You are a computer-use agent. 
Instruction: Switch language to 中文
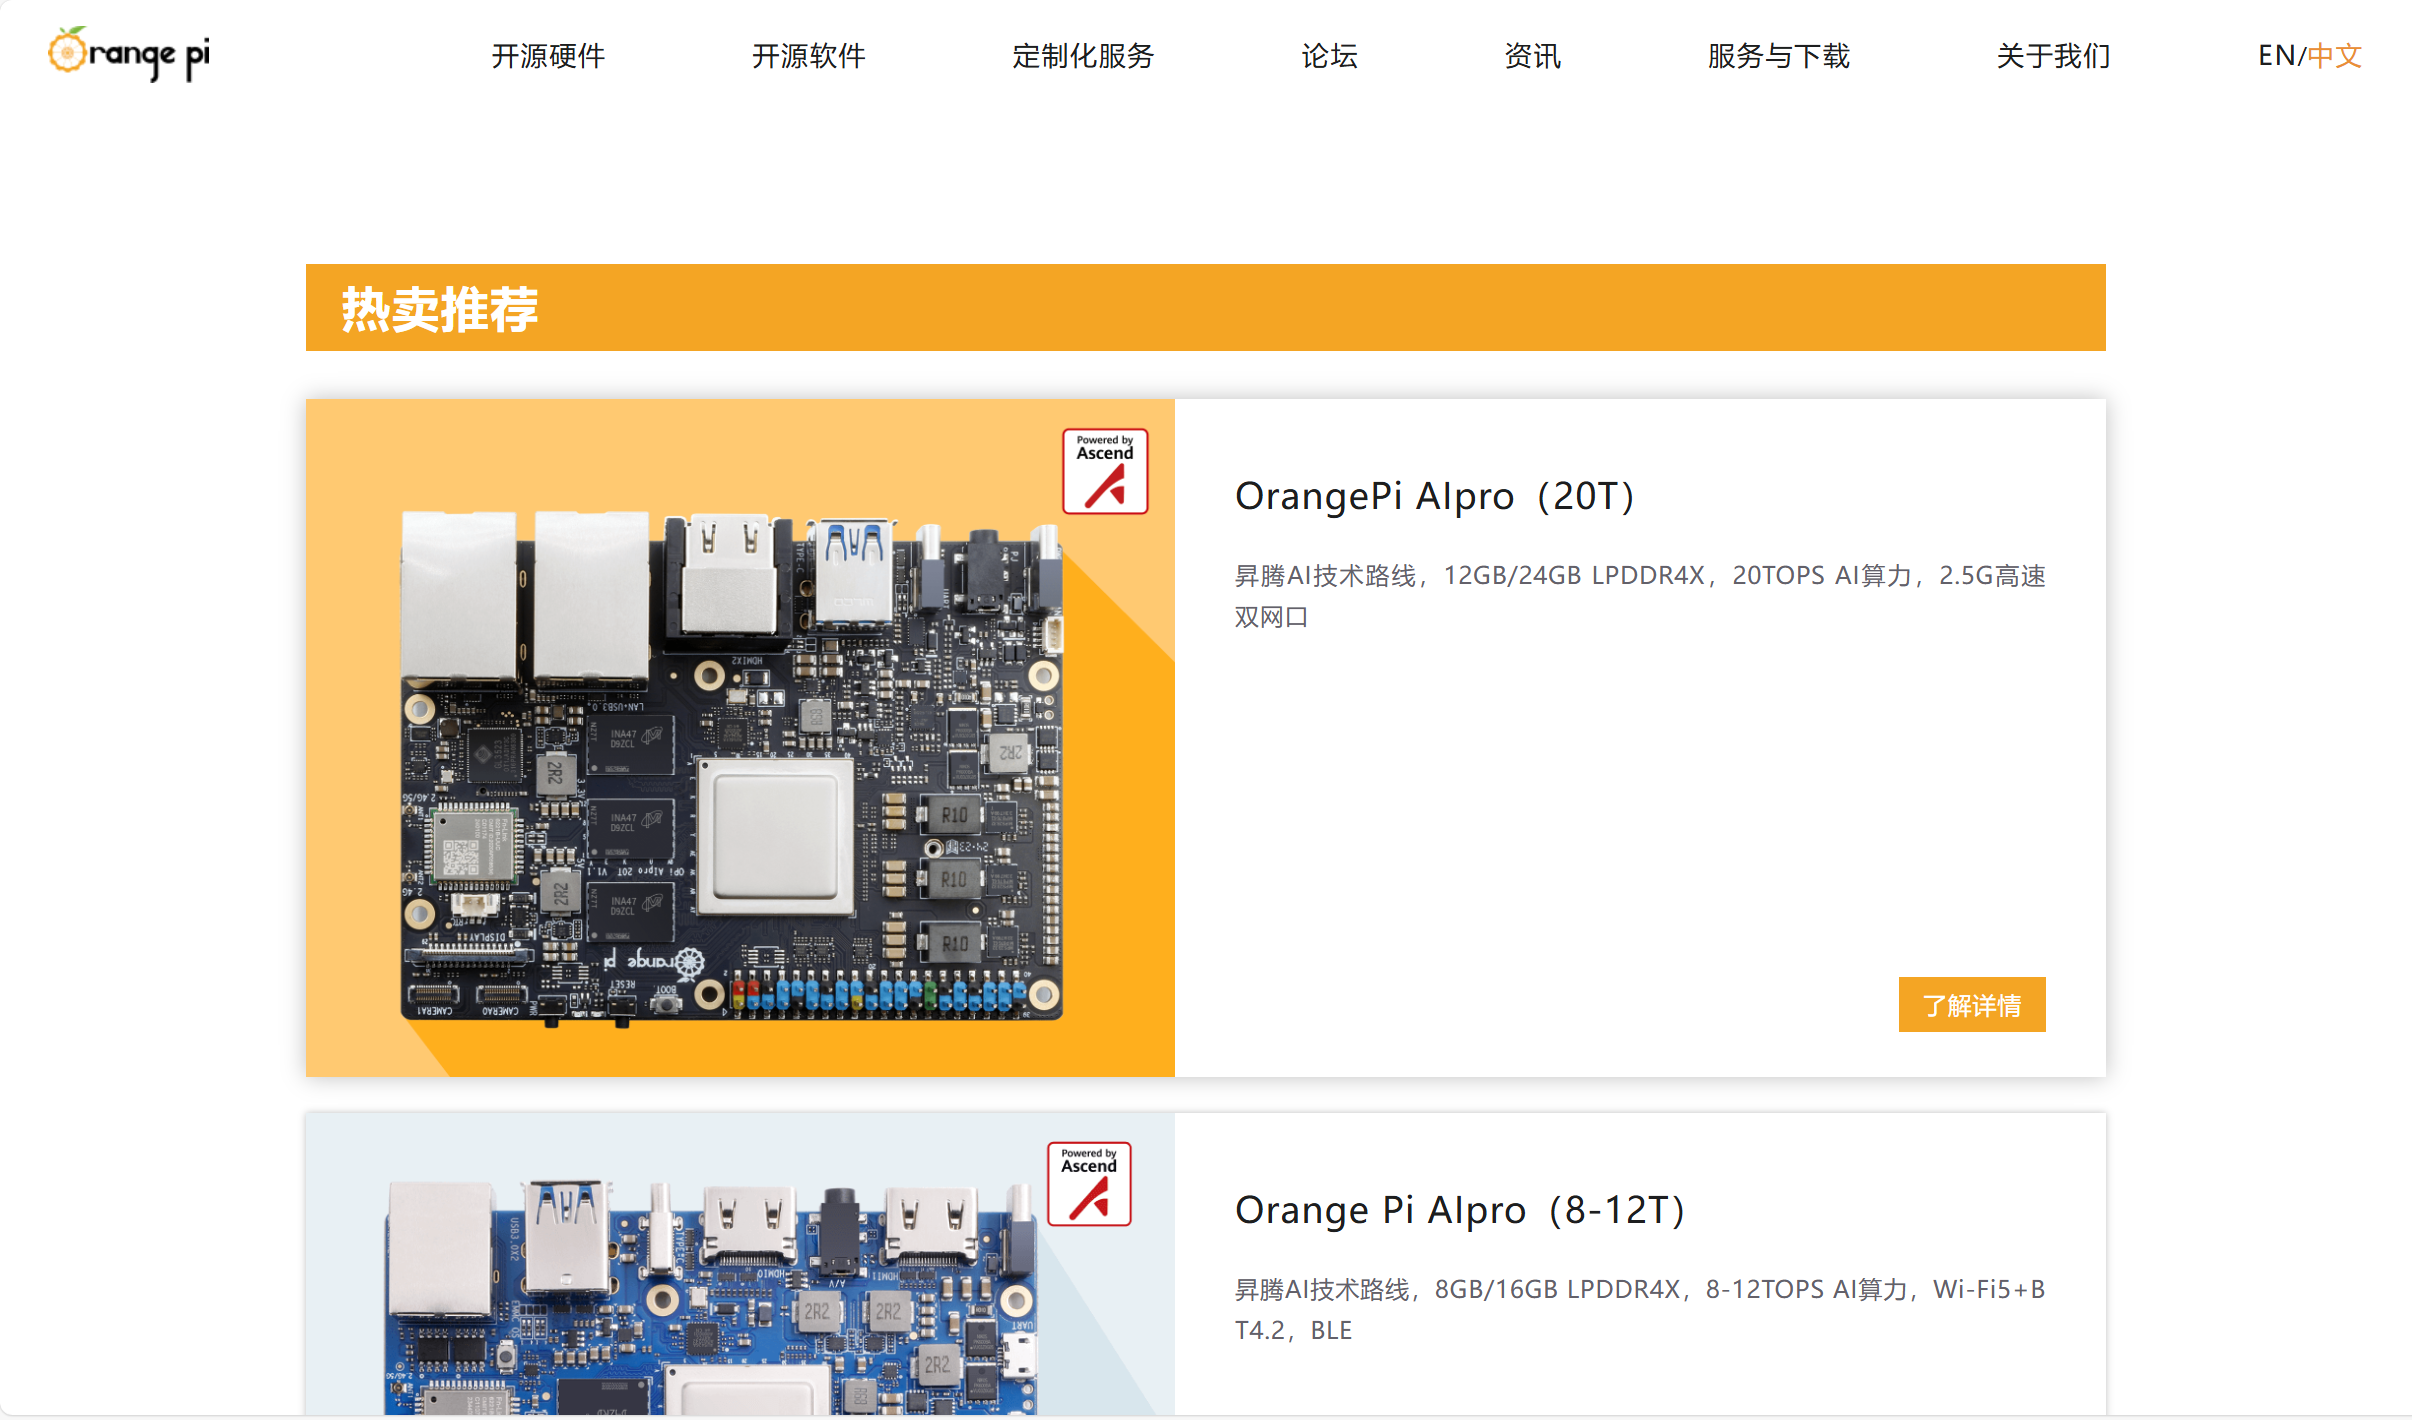point(2335,56)
